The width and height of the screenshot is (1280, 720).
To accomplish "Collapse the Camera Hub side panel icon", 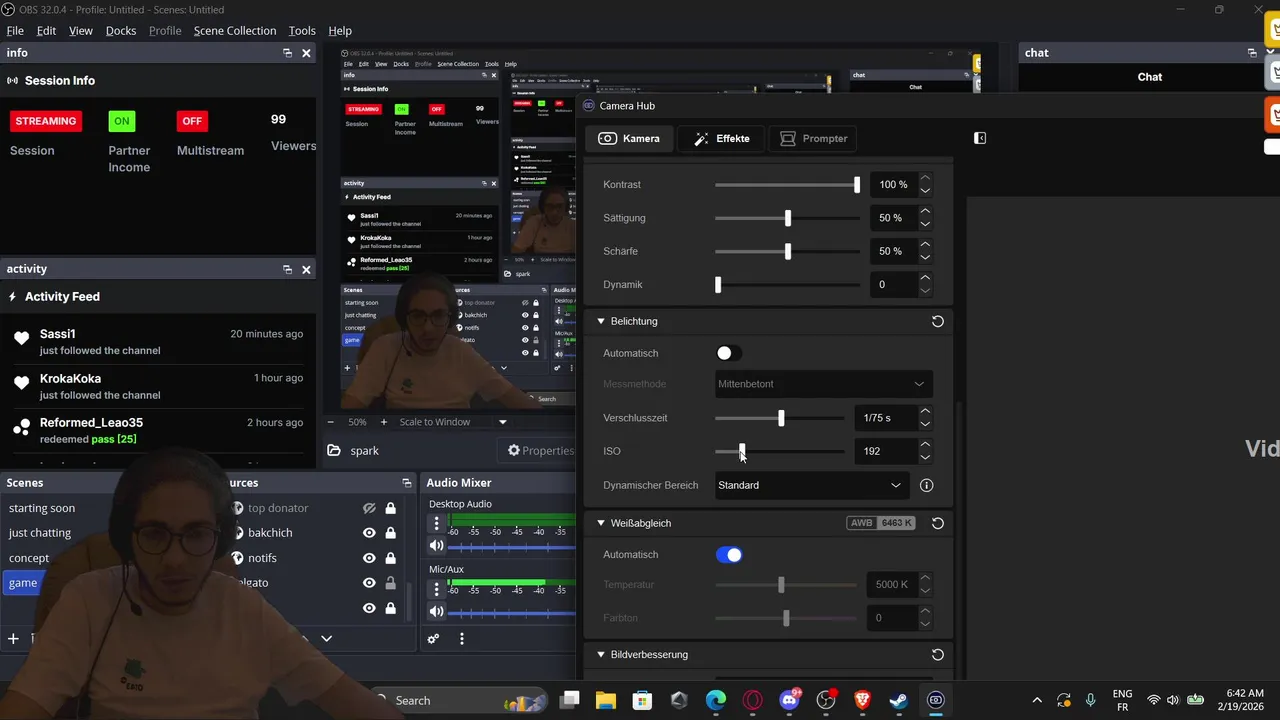I will [x=980, y=138].
